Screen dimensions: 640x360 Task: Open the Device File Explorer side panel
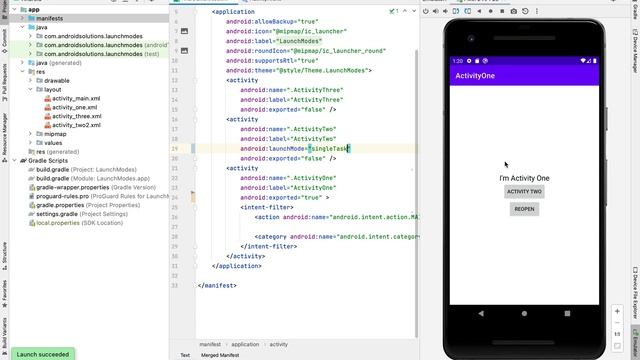635,293
